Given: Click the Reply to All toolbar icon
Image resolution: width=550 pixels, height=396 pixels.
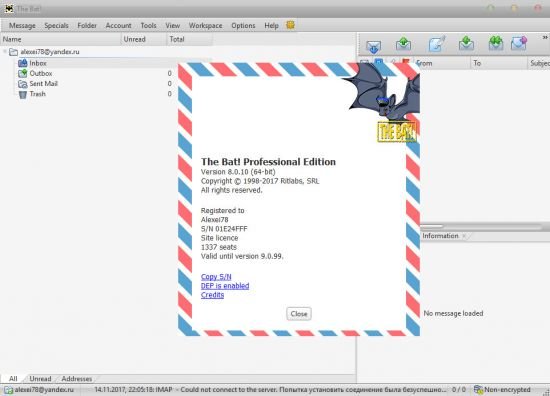Looking at the screenshot, I should pyautogui.click(x=496, y=43).
